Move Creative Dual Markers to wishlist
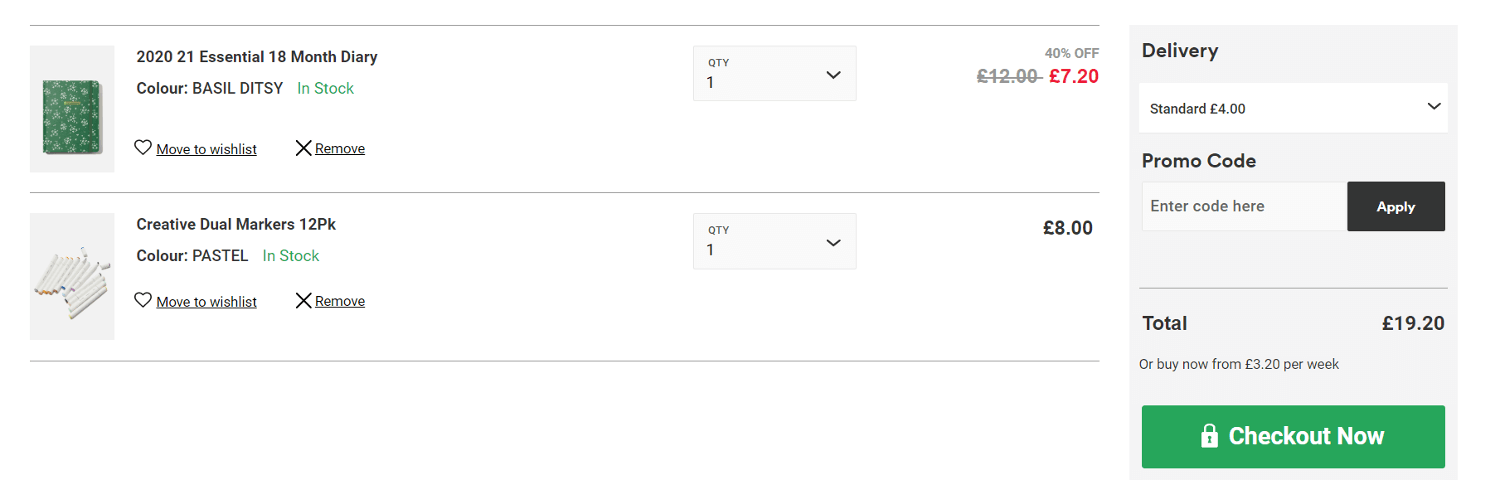The image size is (1500, 480). tap(206, 302)
